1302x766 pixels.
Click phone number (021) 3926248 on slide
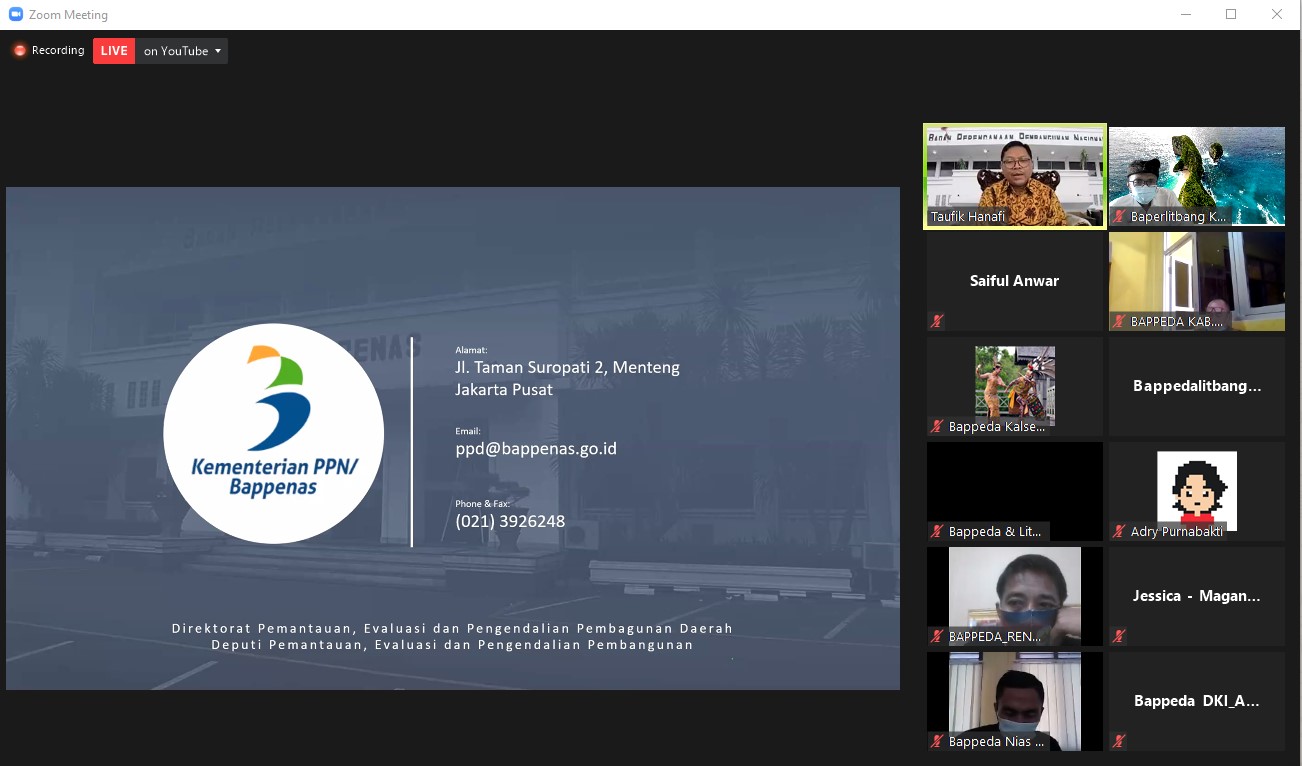point(510,522)
